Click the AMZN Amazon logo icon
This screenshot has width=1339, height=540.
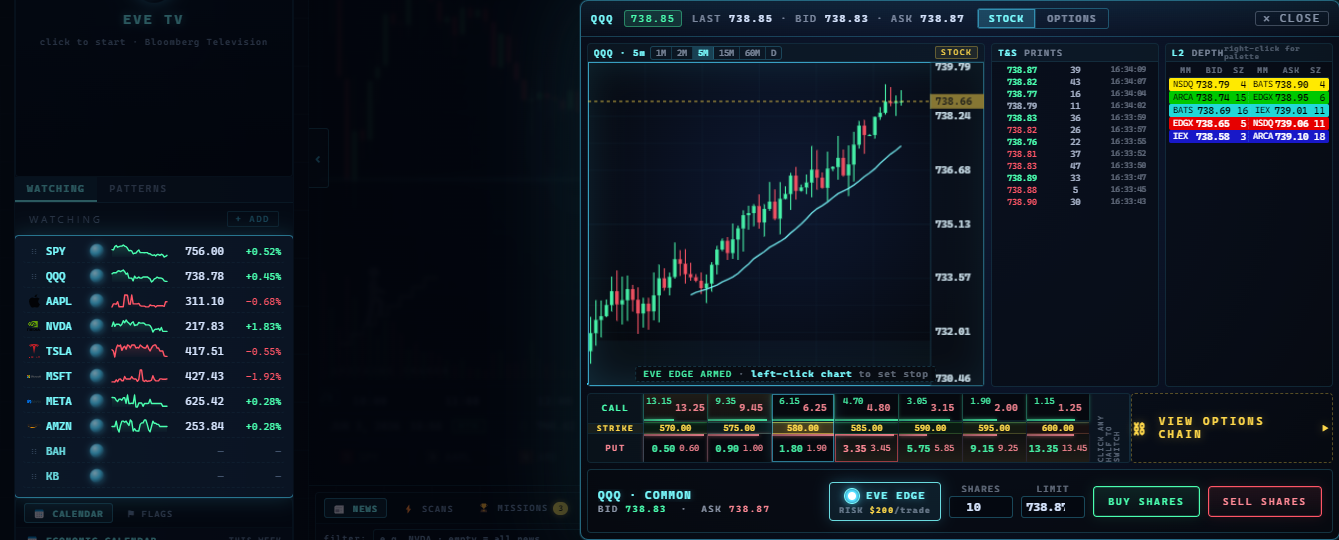[x=34, y=426]
